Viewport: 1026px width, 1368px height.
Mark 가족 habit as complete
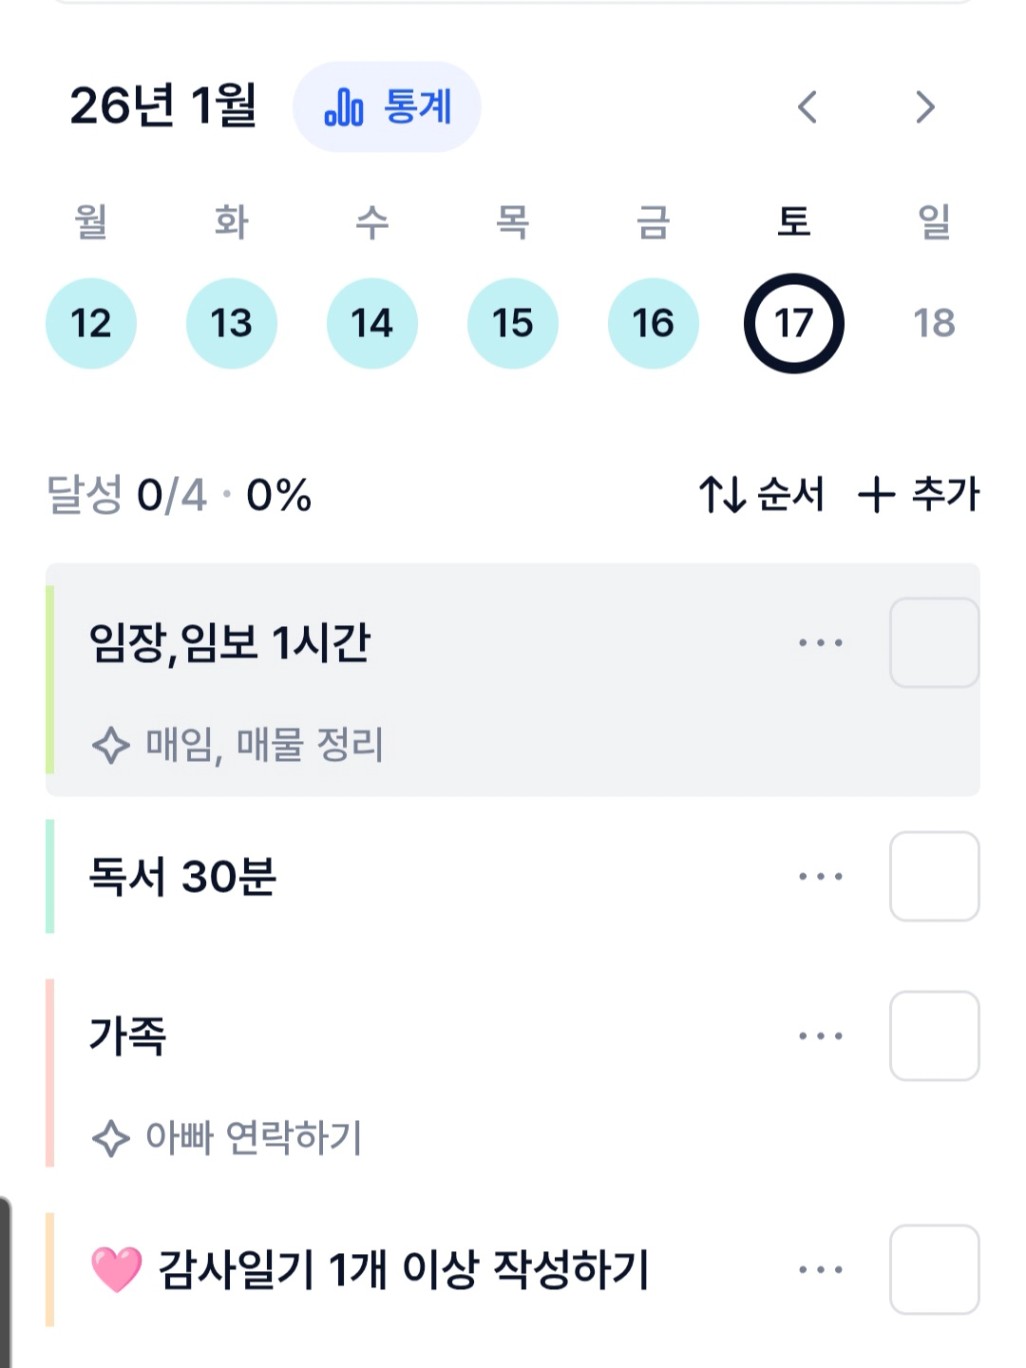point(934,1036)
